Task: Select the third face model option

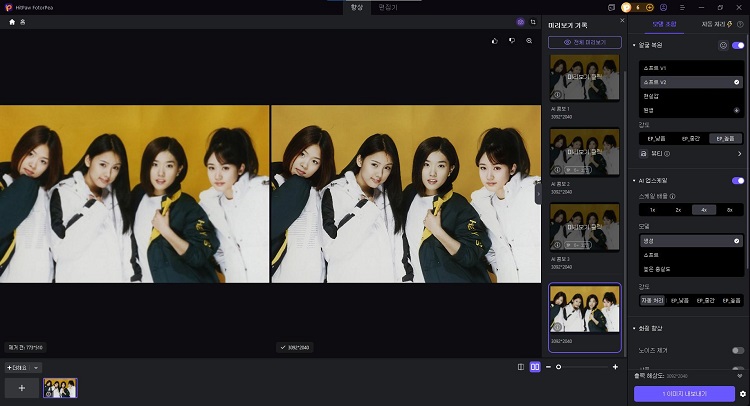Action: [x=691, y=96]
